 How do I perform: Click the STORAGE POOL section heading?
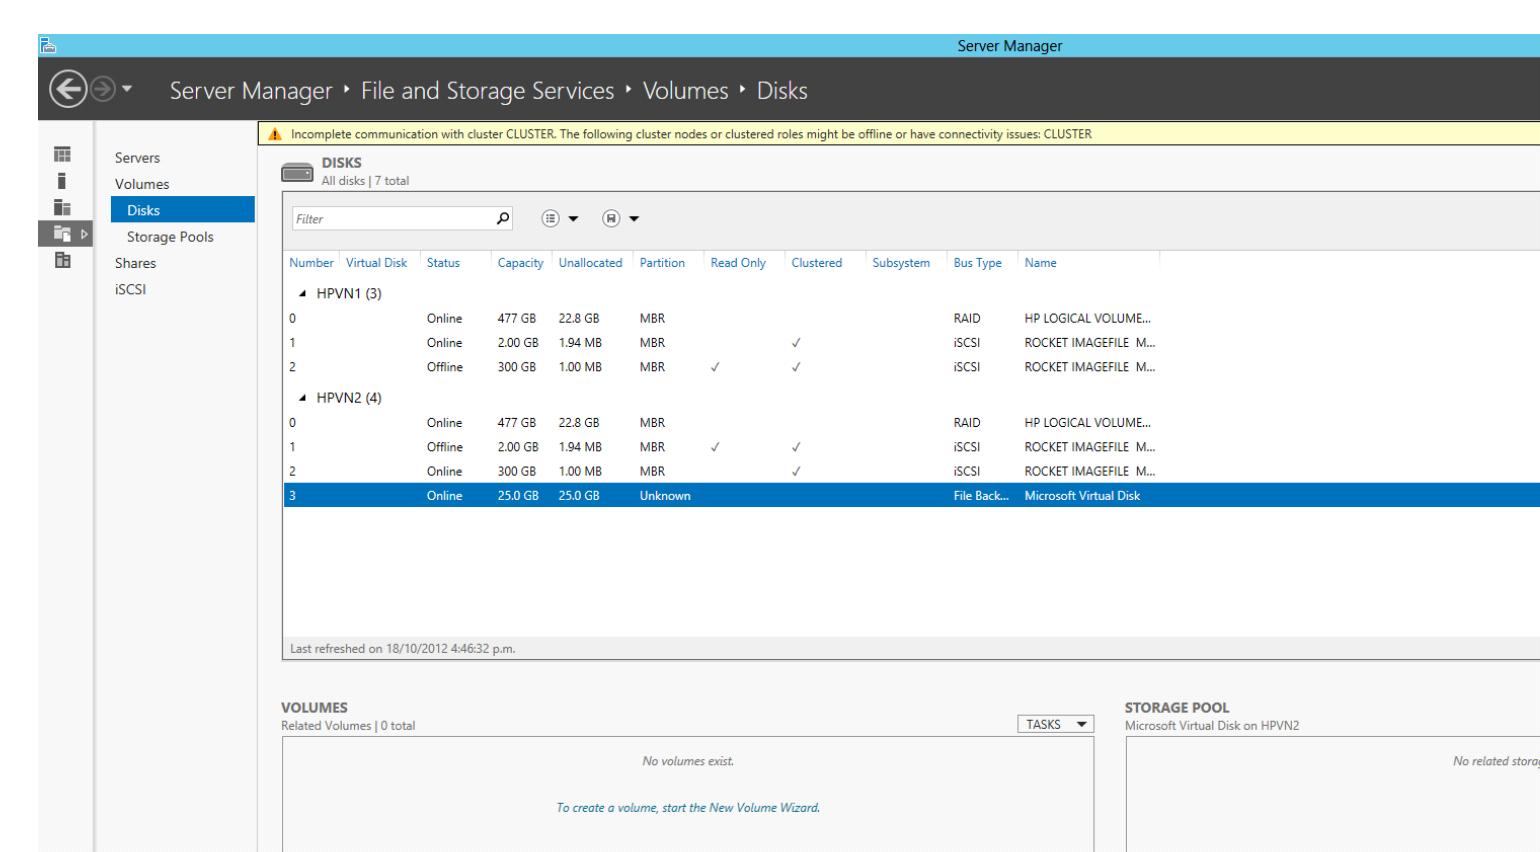coord(1177,707)
